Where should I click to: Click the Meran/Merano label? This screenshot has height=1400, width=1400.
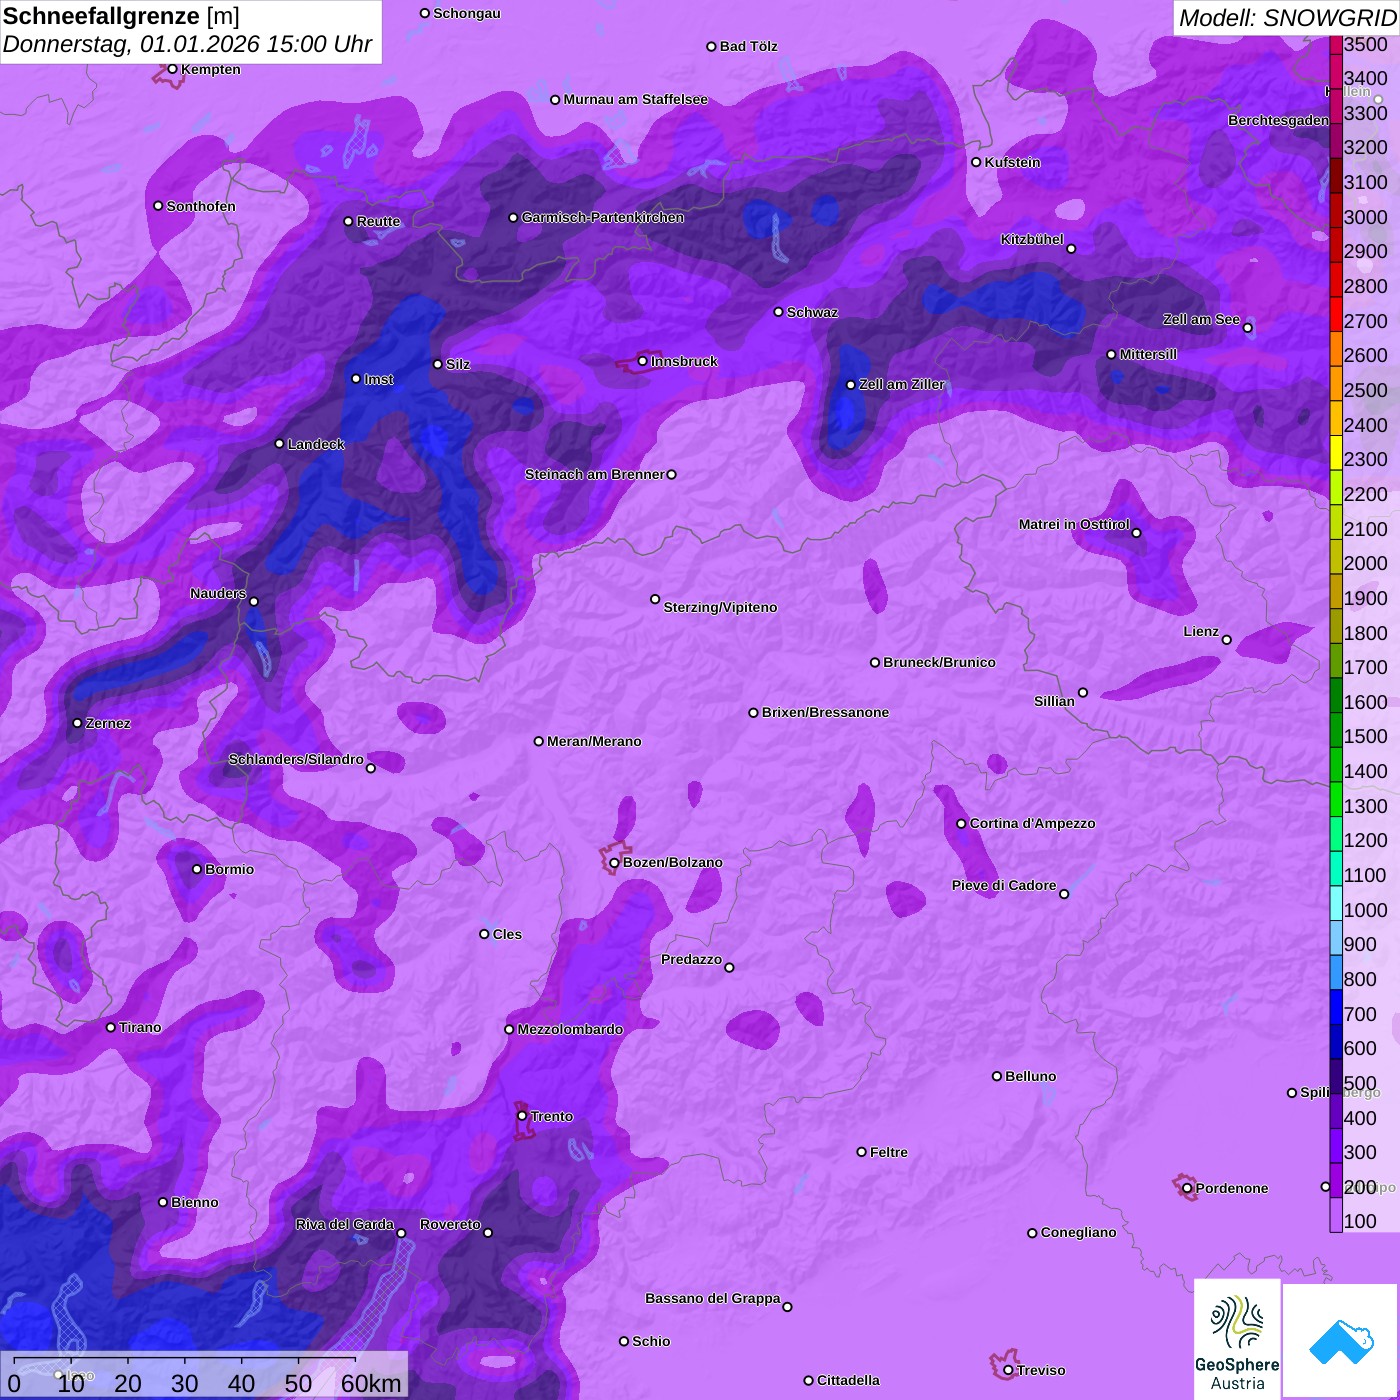click(x=595, y=741)
